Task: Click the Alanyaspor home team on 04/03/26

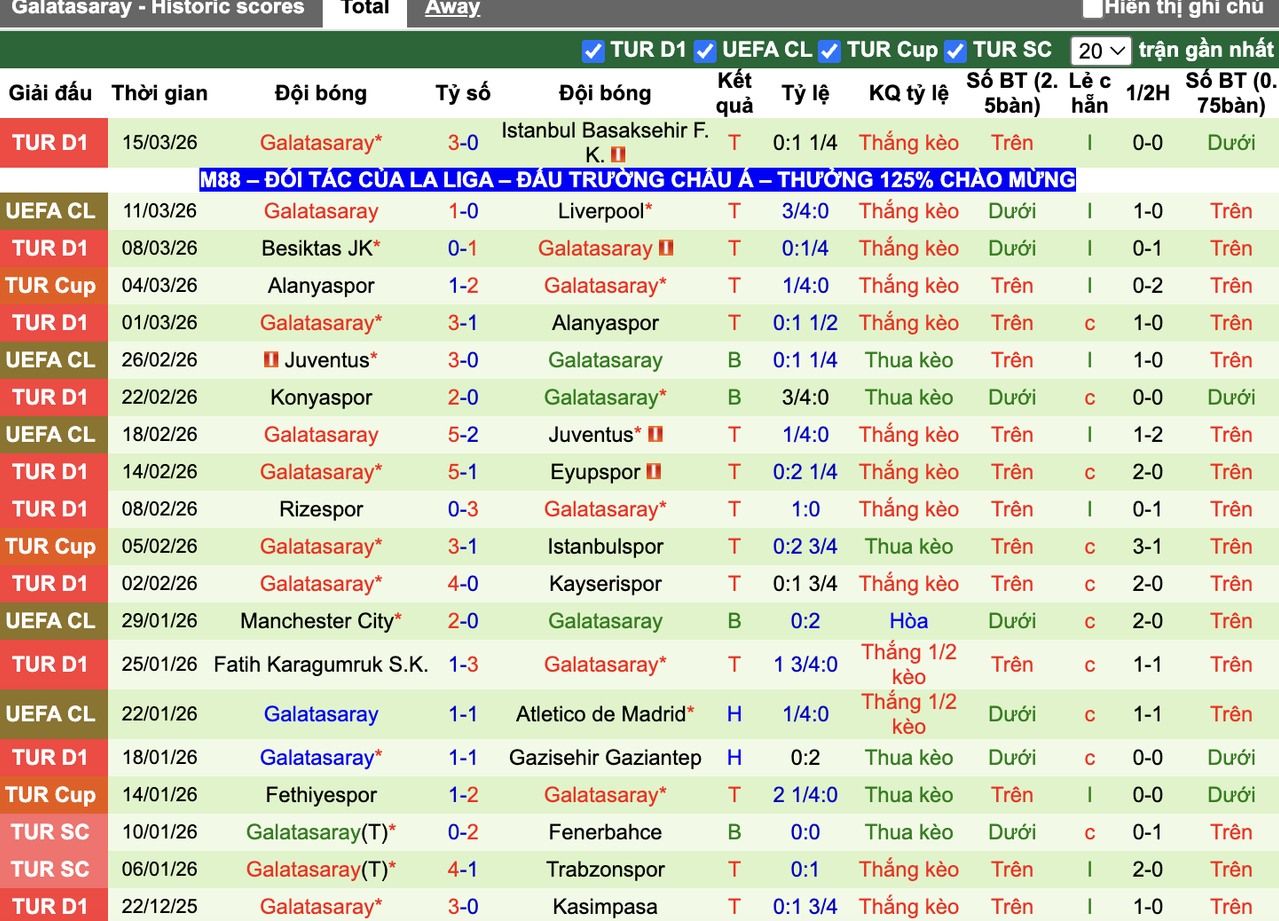Action: pos(321,285)
